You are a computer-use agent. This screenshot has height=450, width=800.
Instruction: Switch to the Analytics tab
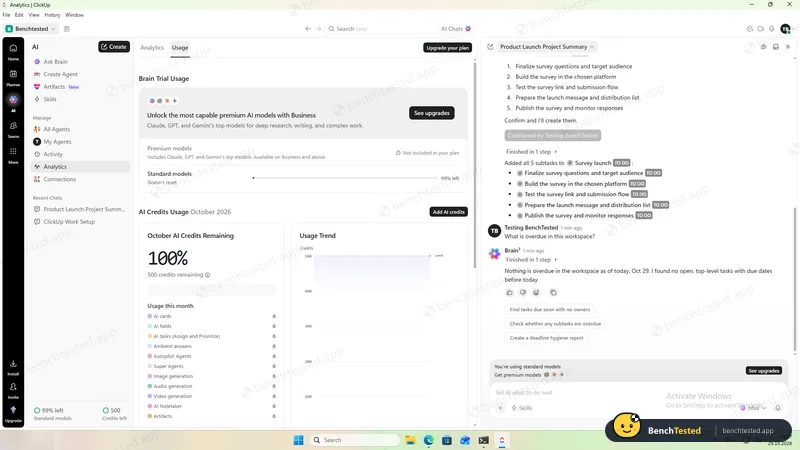pos(152,47)
